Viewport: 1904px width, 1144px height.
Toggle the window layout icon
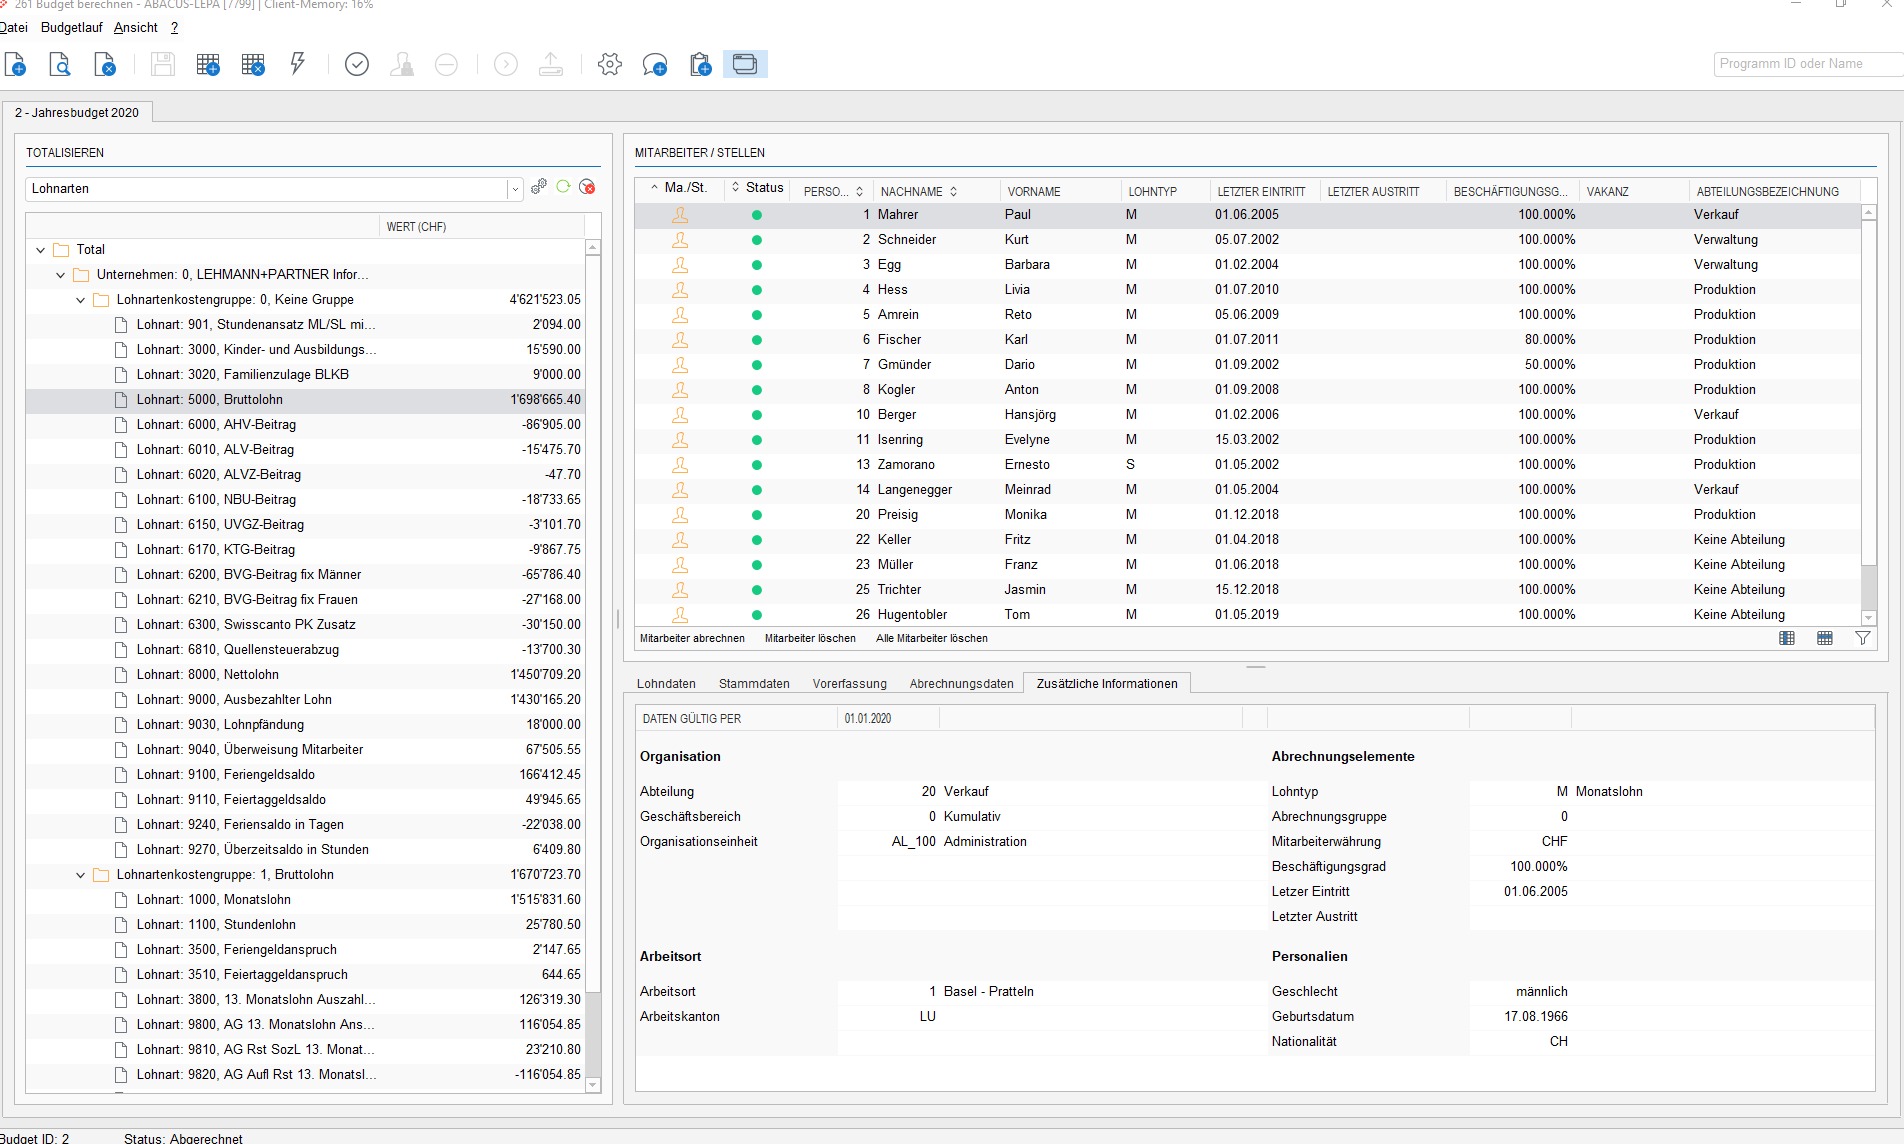click(745, 65)
